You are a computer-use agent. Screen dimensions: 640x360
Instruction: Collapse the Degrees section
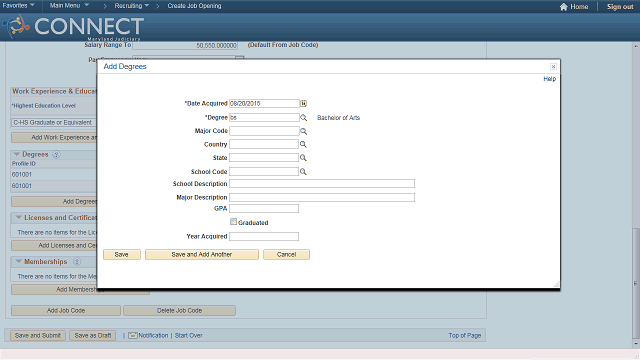point(17,154)
